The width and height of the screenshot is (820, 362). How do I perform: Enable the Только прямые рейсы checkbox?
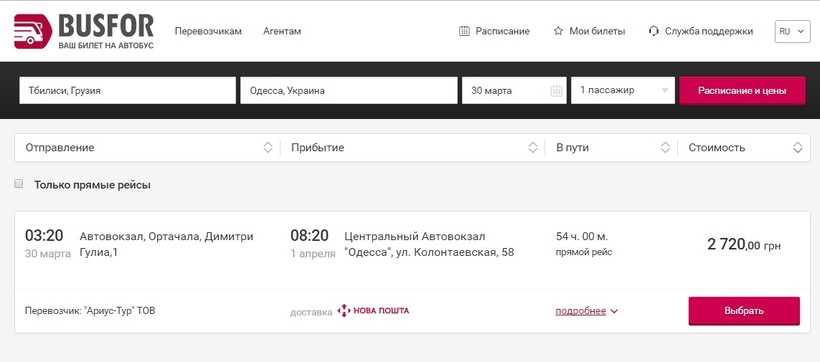[19, 184]
